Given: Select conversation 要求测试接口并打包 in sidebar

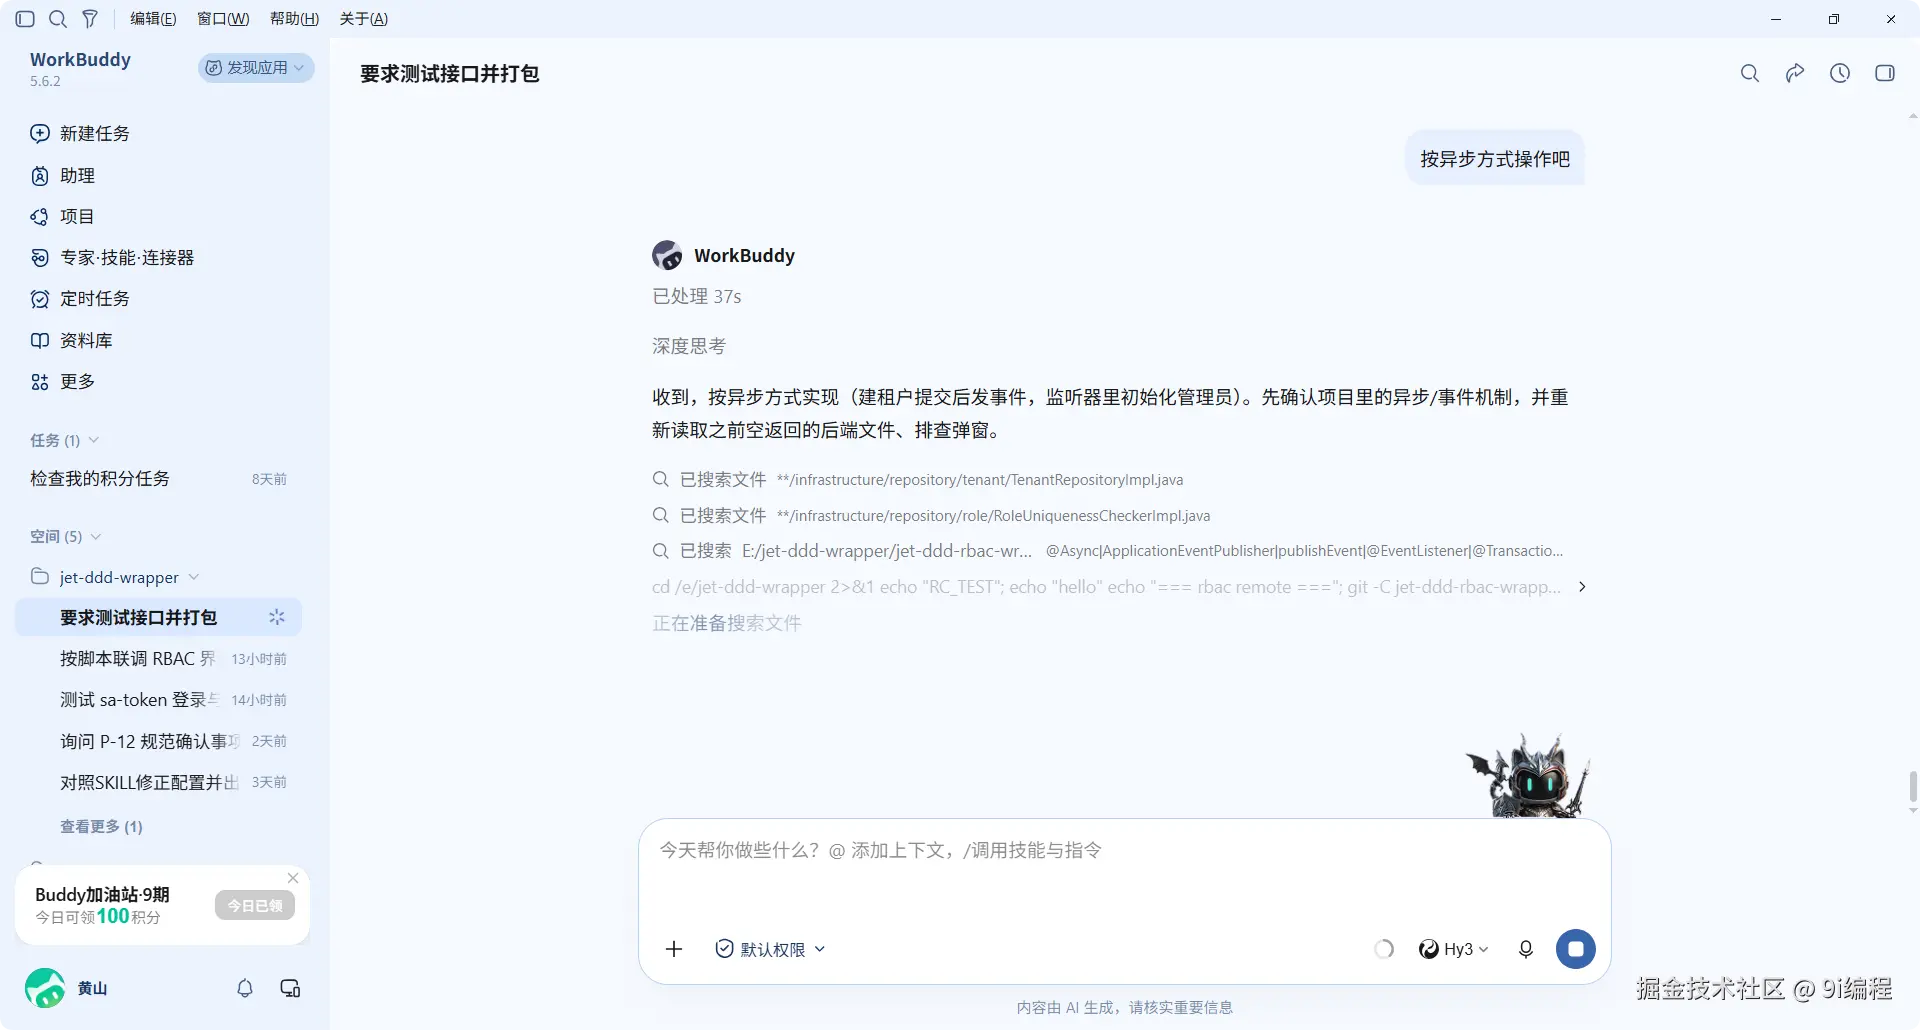Looking at the screenshot, I should pos(158,618).
